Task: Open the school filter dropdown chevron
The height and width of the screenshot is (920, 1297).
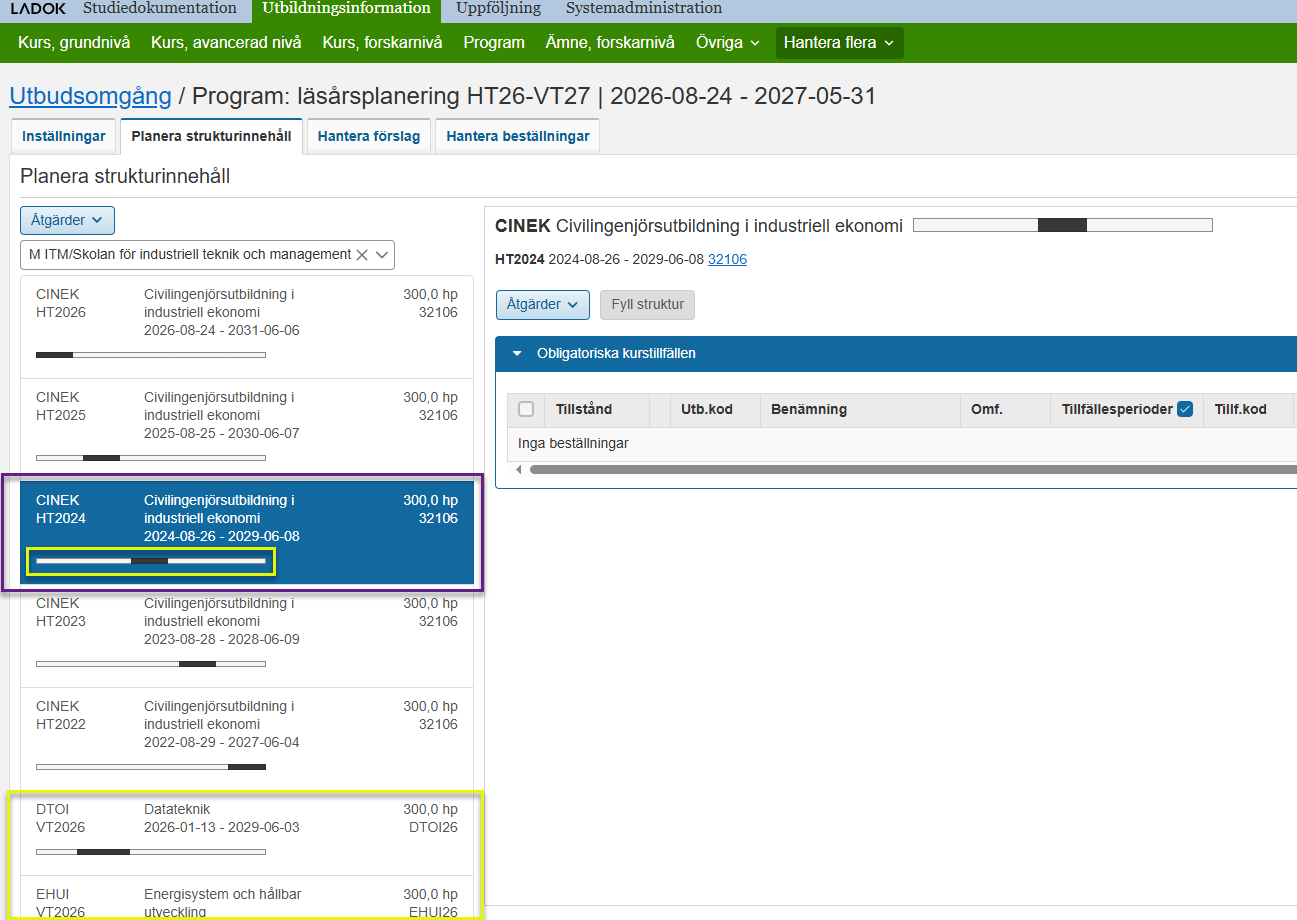Action: click(382, 255)
